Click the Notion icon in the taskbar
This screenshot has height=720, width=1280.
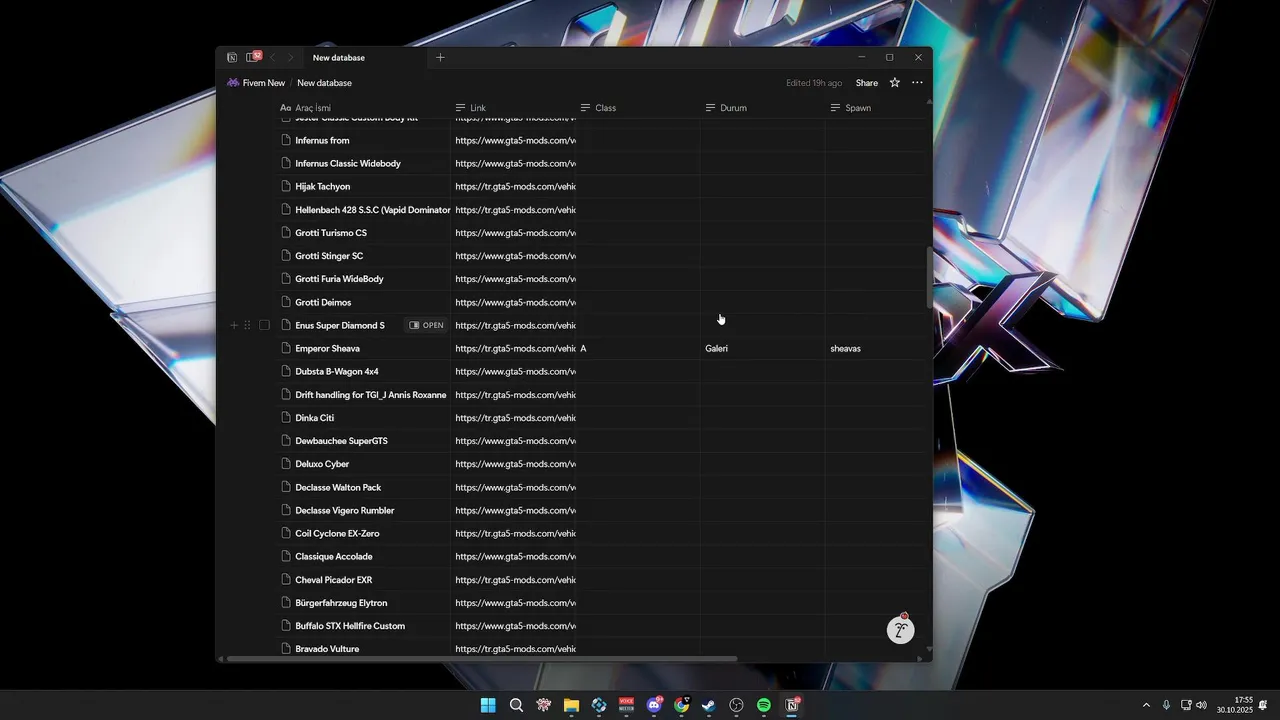(791, 705)
